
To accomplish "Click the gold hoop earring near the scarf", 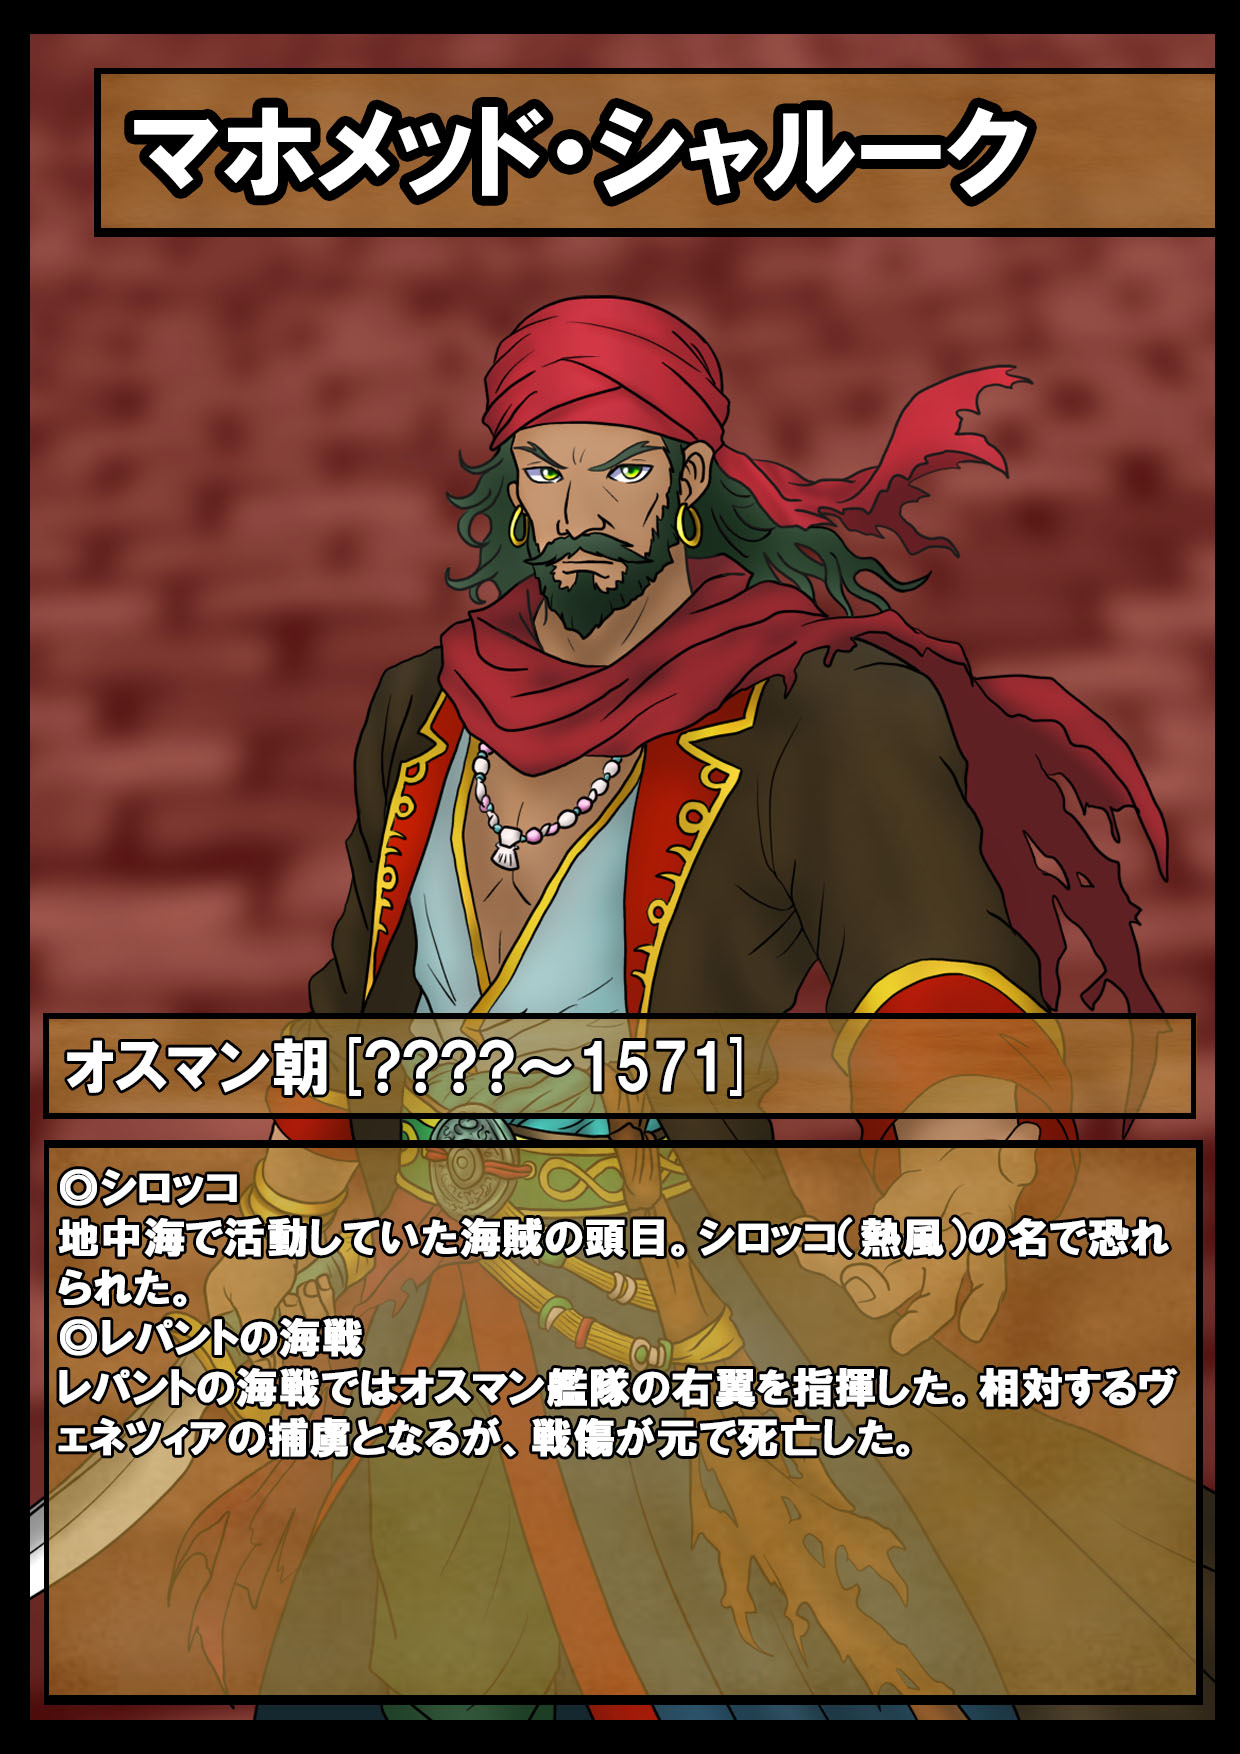I will 688,523.
